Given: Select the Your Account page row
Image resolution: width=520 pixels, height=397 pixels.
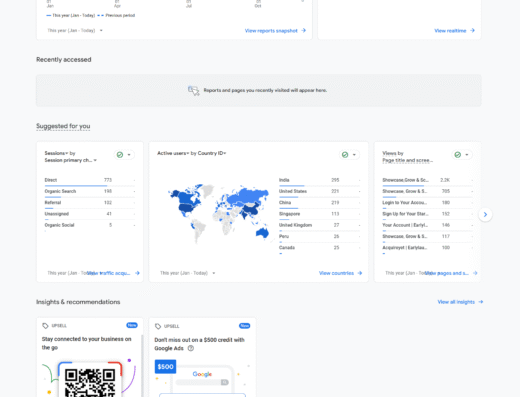Looking at the screenshot, I should click(428, 226).
